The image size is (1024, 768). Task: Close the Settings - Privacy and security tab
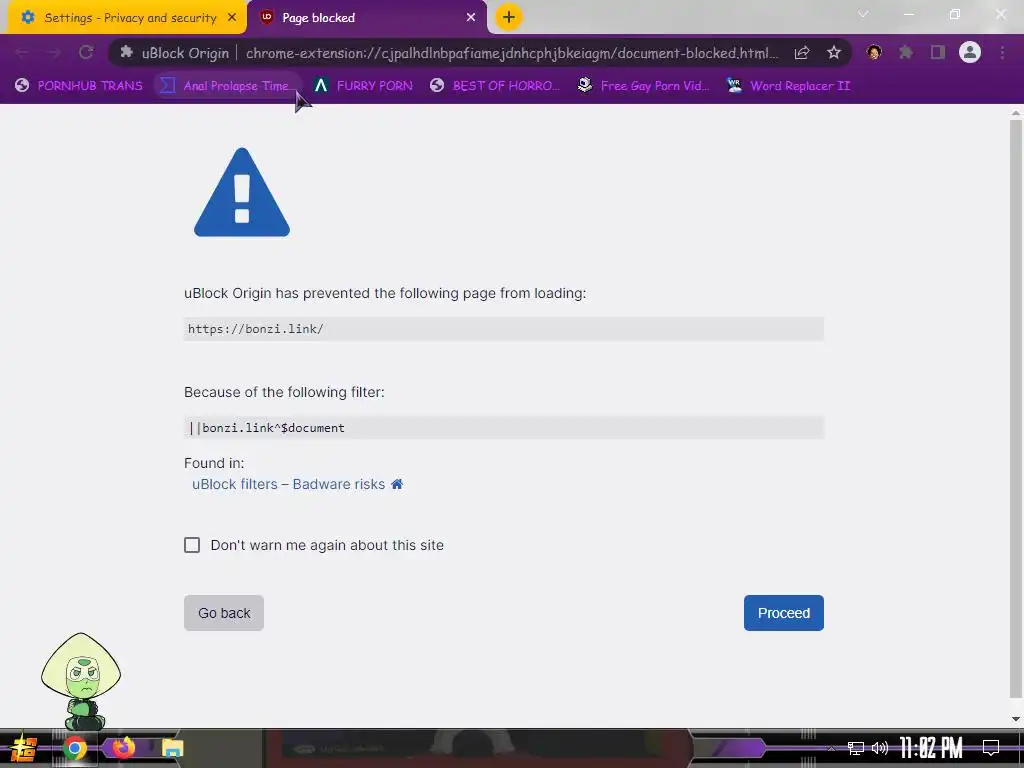[x=232, y=18]
